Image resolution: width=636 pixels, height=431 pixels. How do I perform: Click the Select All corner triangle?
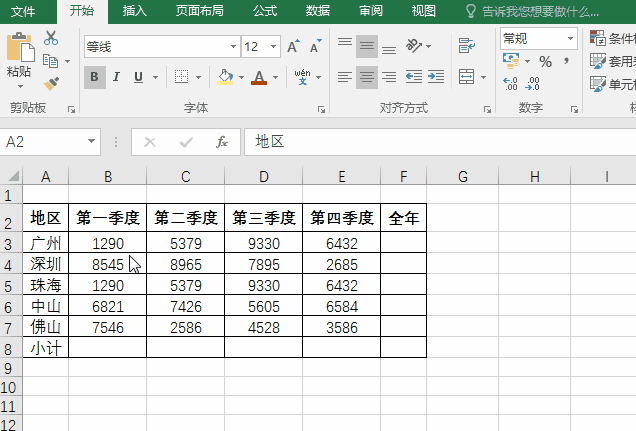pos(13,176)
